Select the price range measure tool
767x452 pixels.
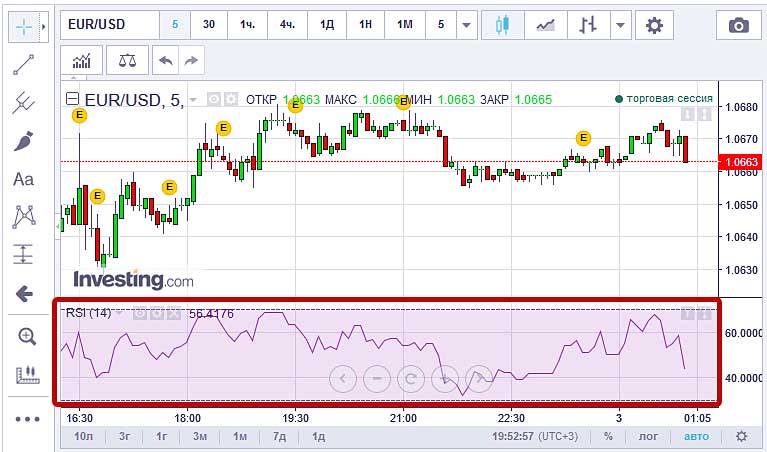pos(23,254)
